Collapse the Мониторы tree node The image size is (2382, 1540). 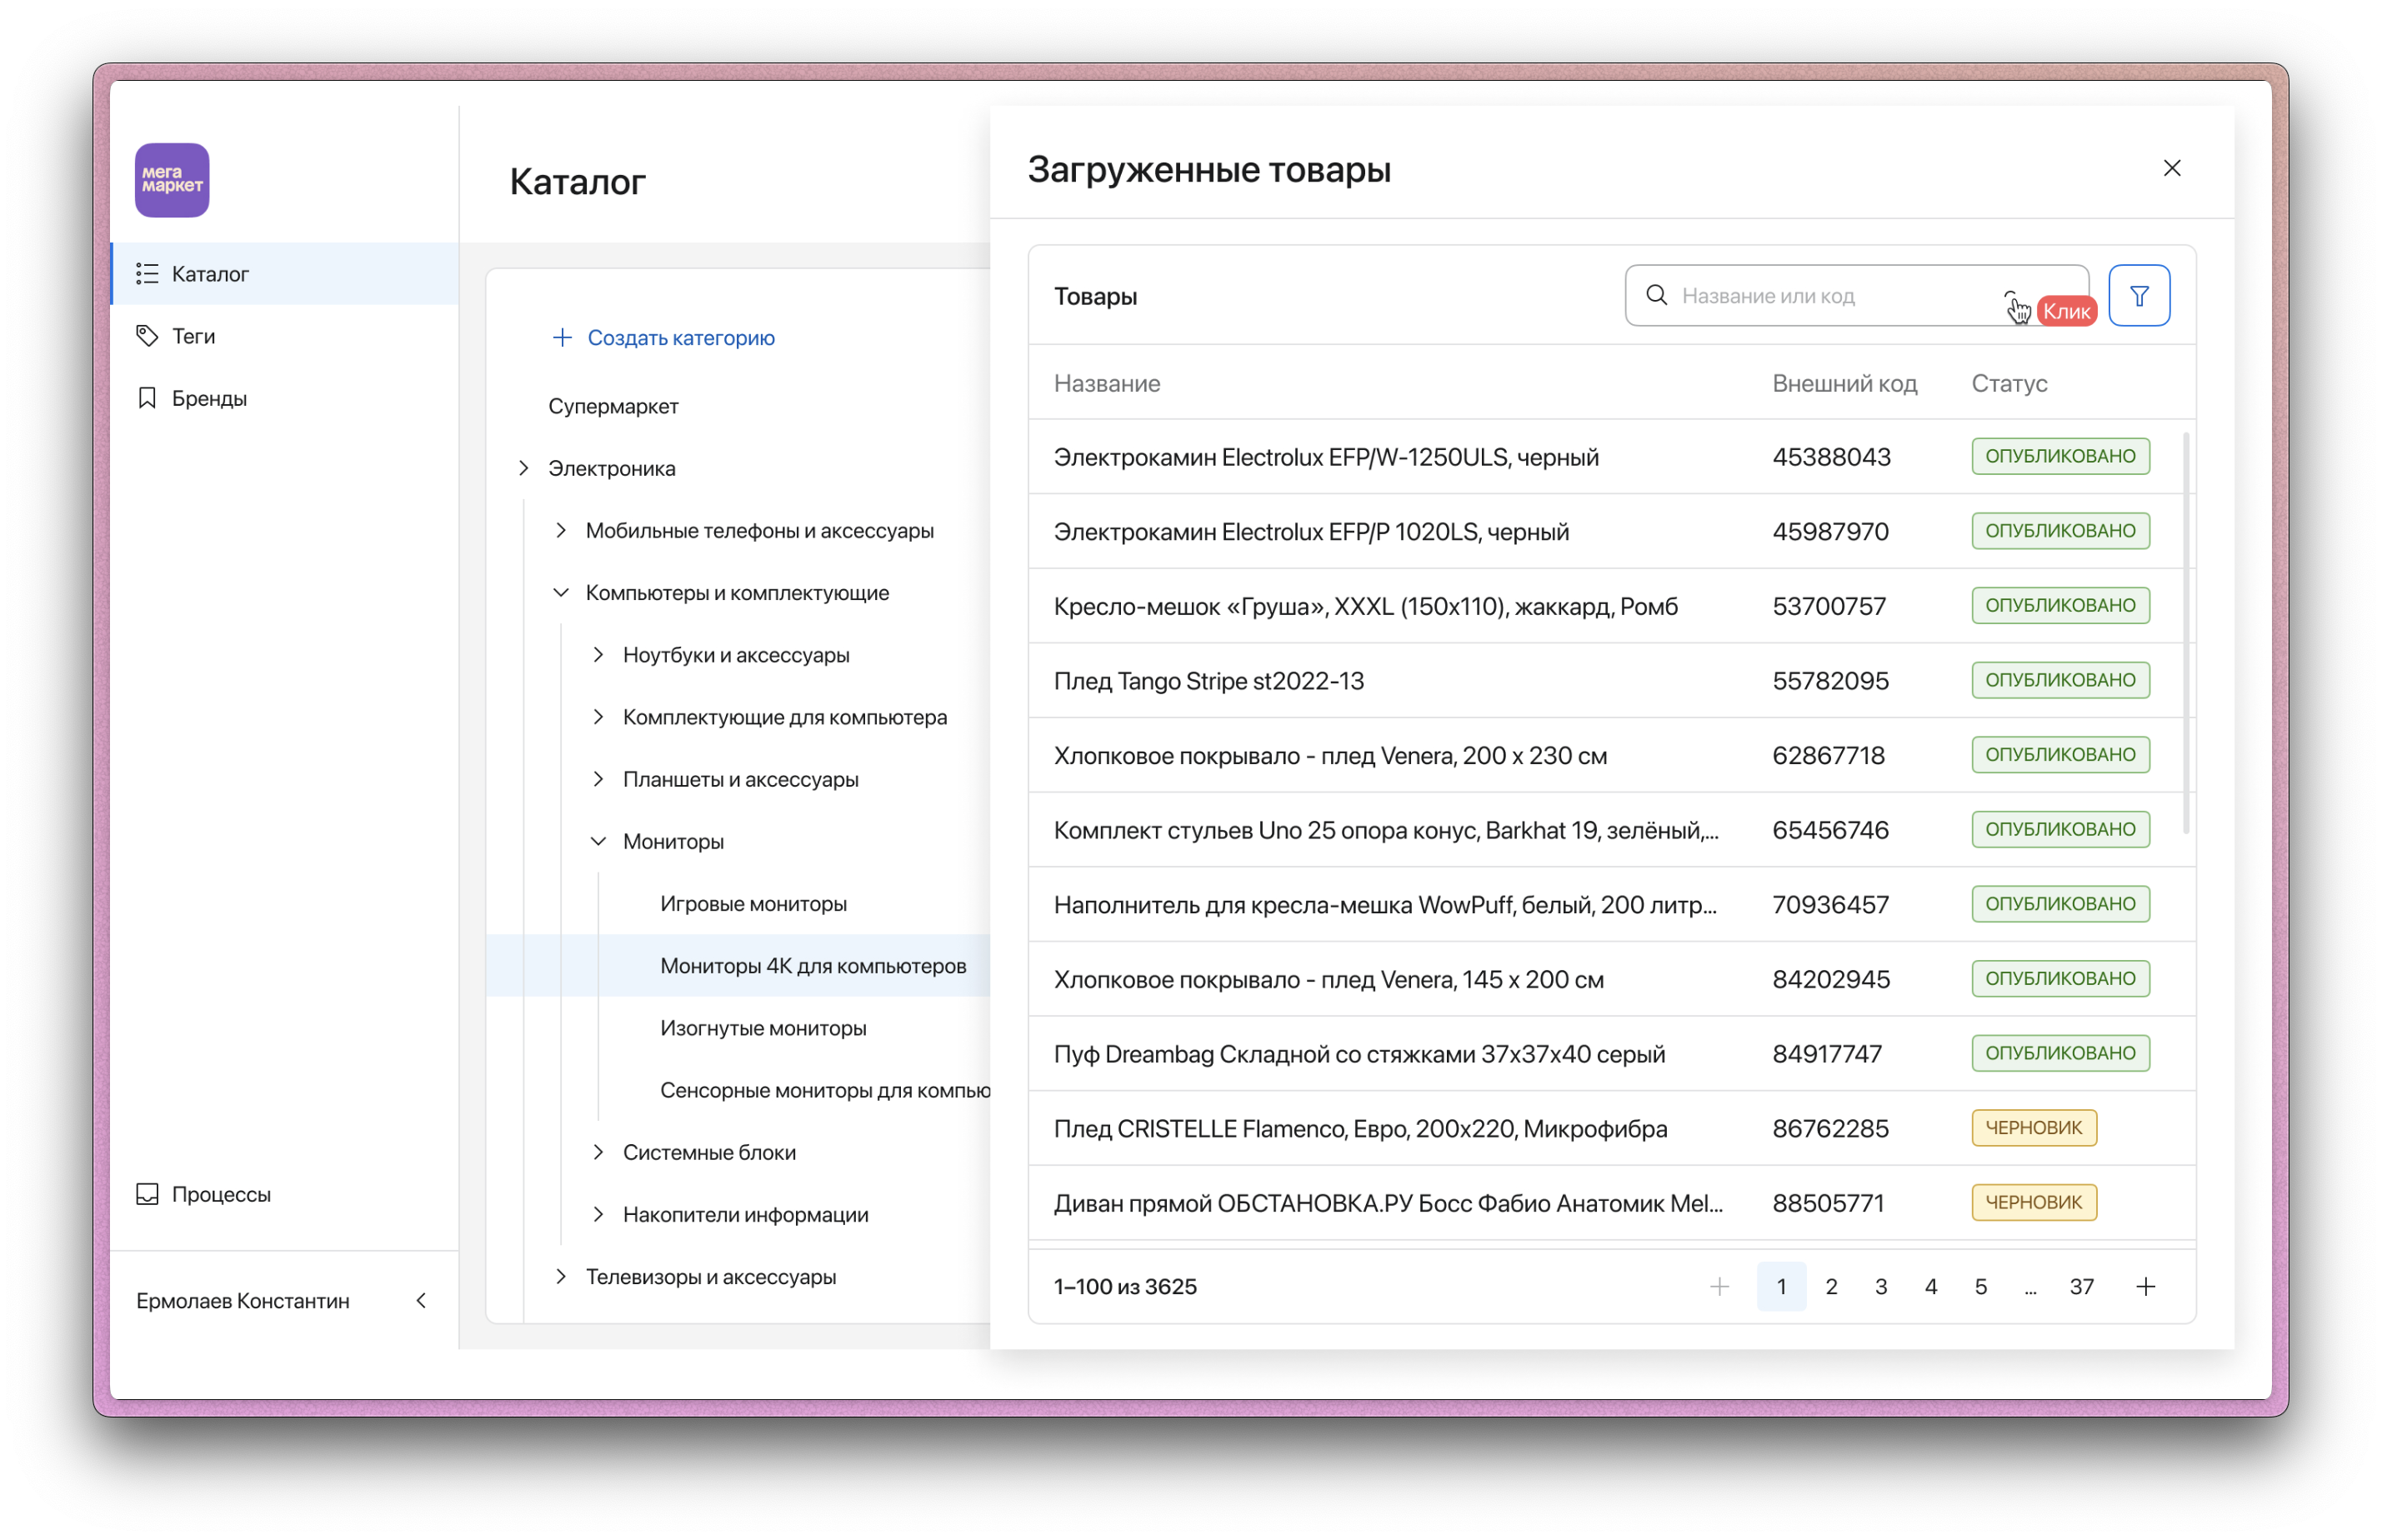click(x=598, y=841)
